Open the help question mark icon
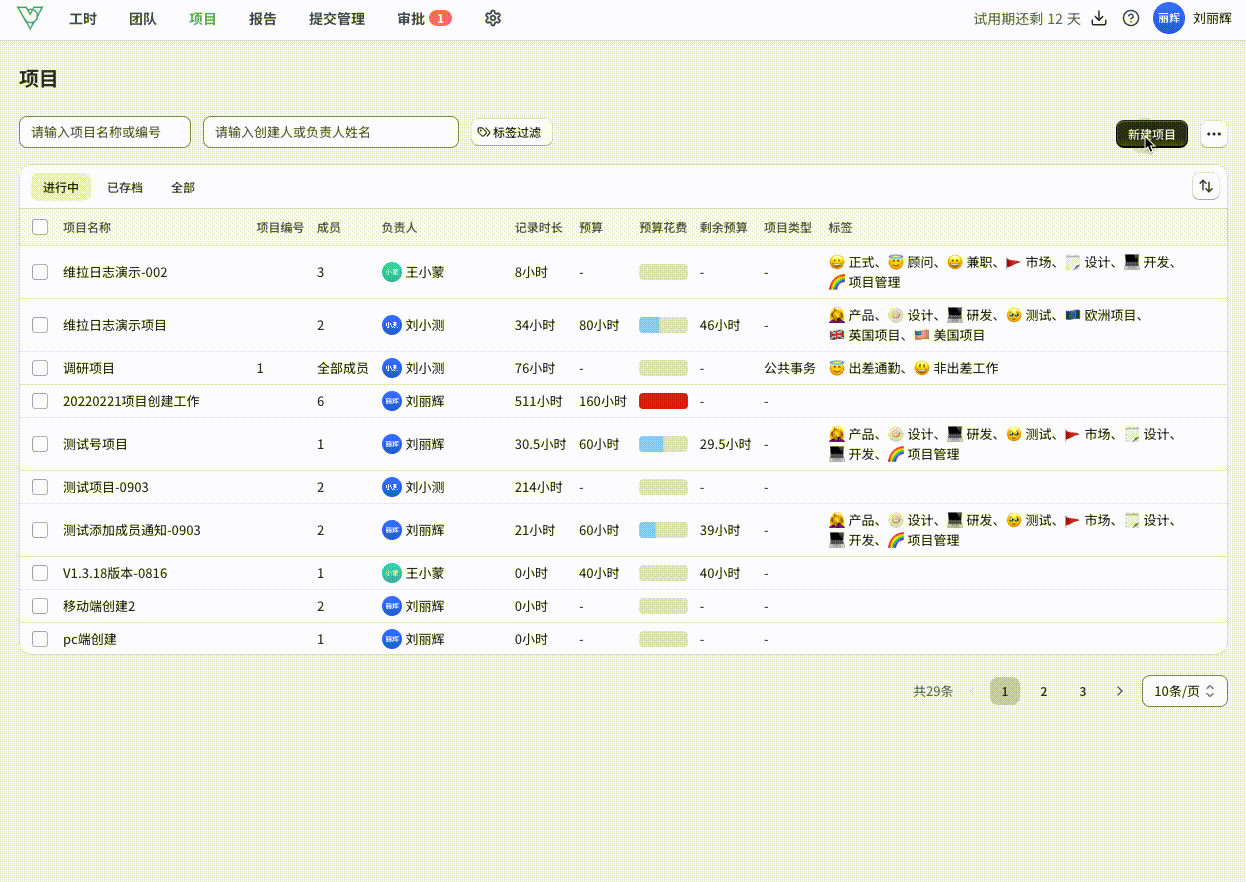The image size is (1246, 882). pos(1131,18)
